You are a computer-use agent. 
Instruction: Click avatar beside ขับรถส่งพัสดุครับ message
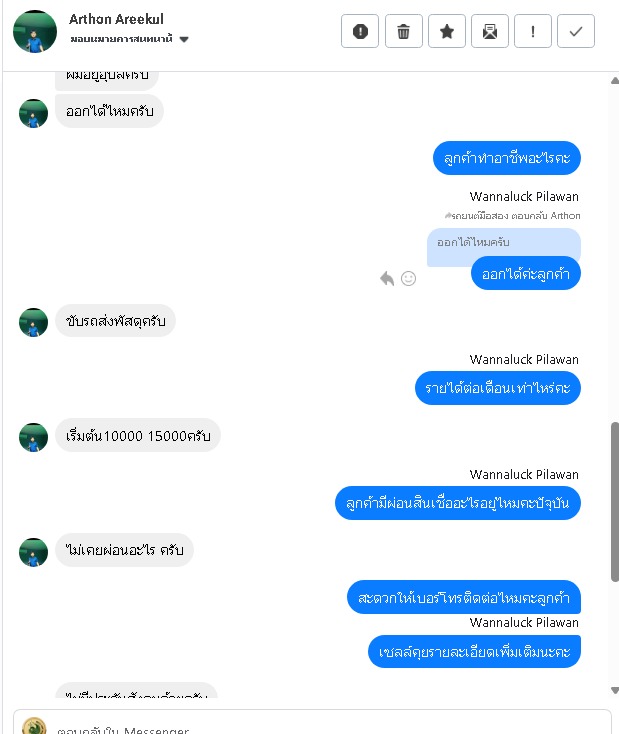coord(33,322)
